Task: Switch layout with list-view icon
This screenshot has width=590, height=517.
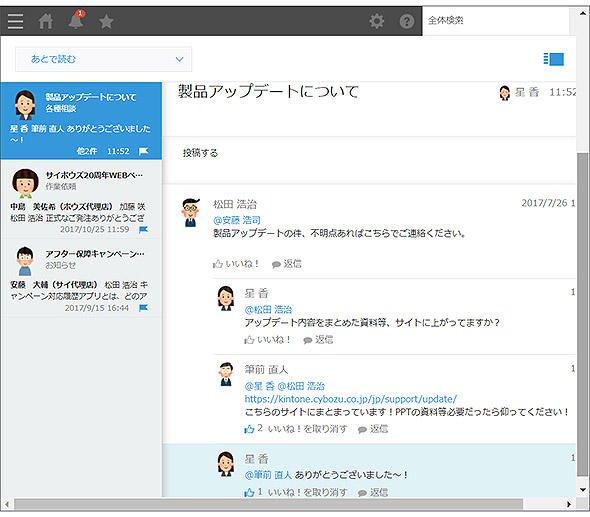Action: tap(554, 59)
